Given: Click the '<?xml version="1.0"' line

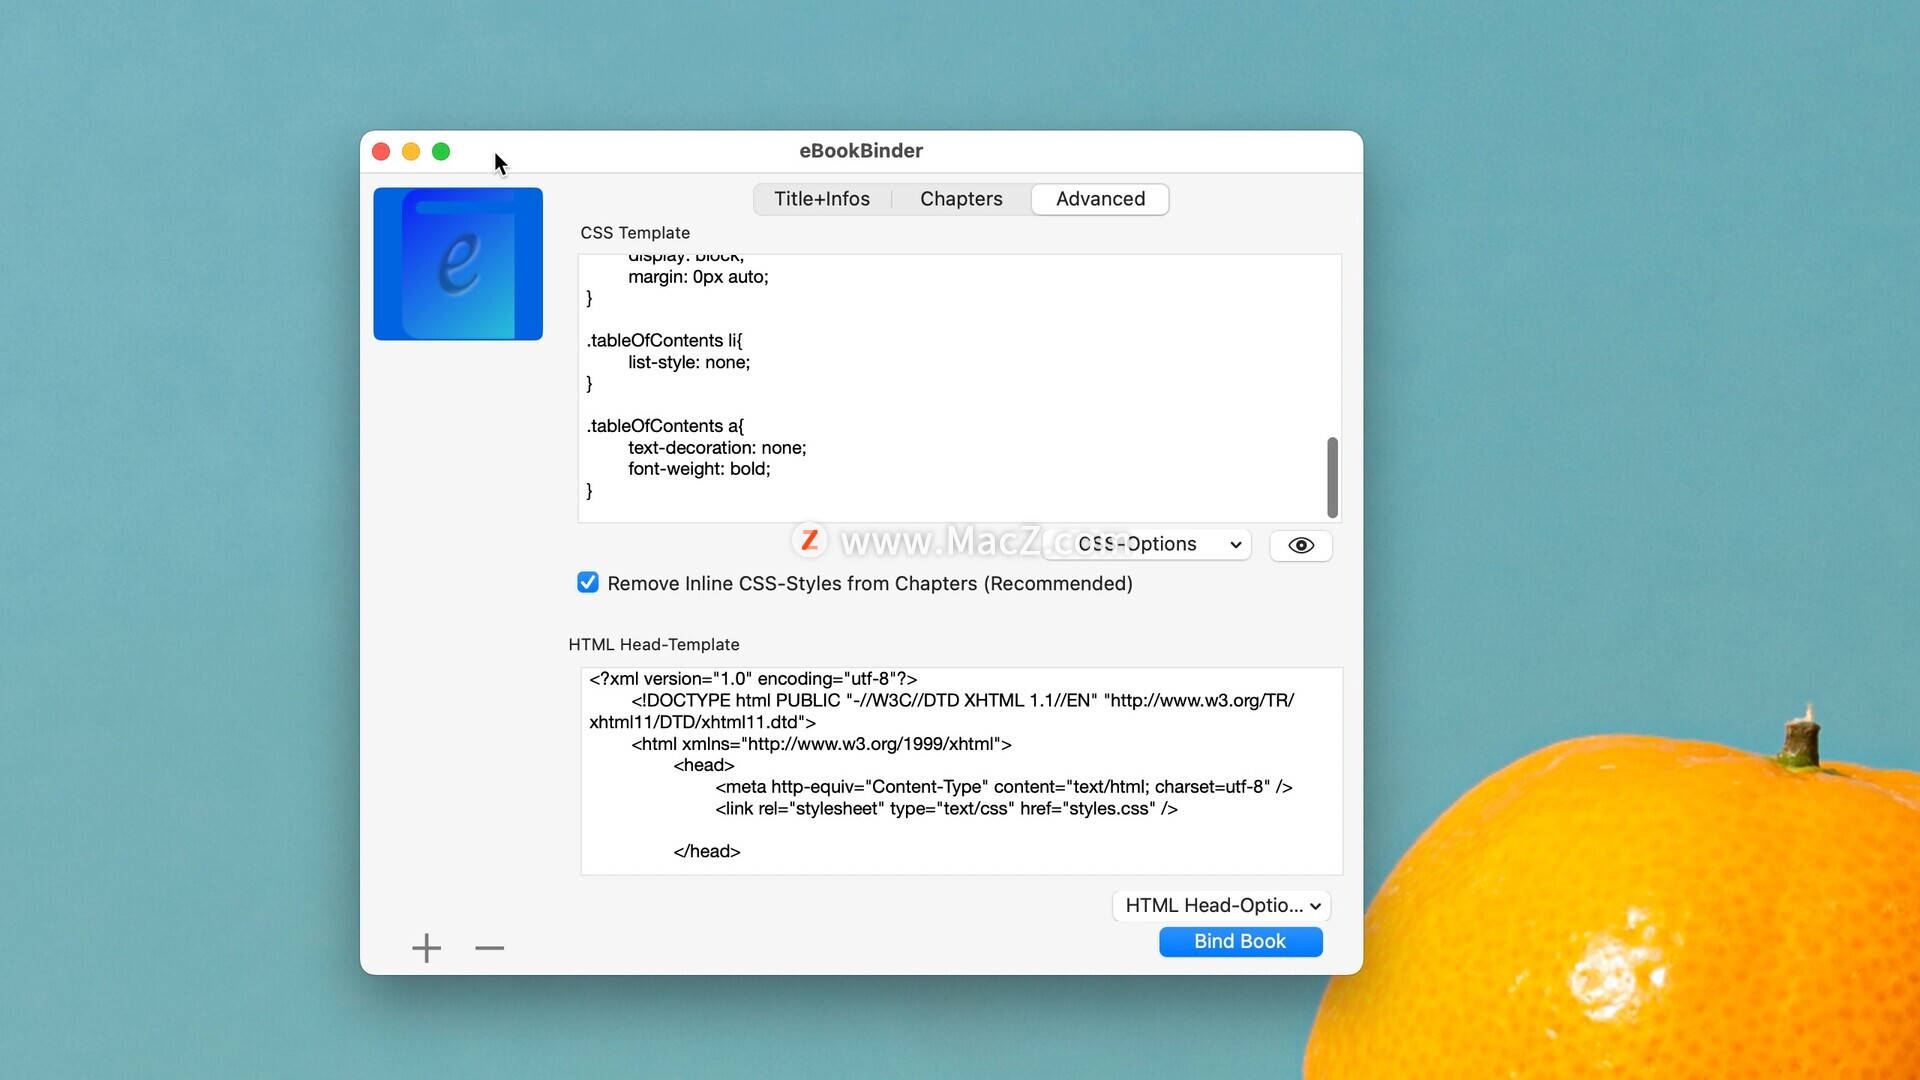Looking at the screenshot, I should [753, 679].
